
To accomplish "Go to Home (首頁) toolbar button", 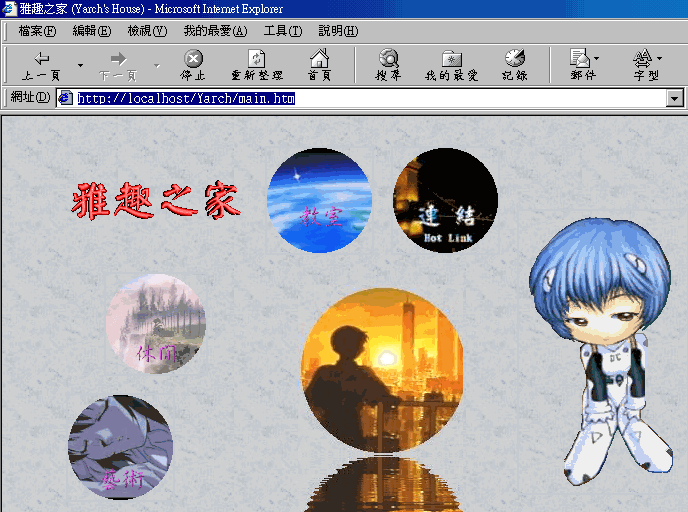I will 319,65.
